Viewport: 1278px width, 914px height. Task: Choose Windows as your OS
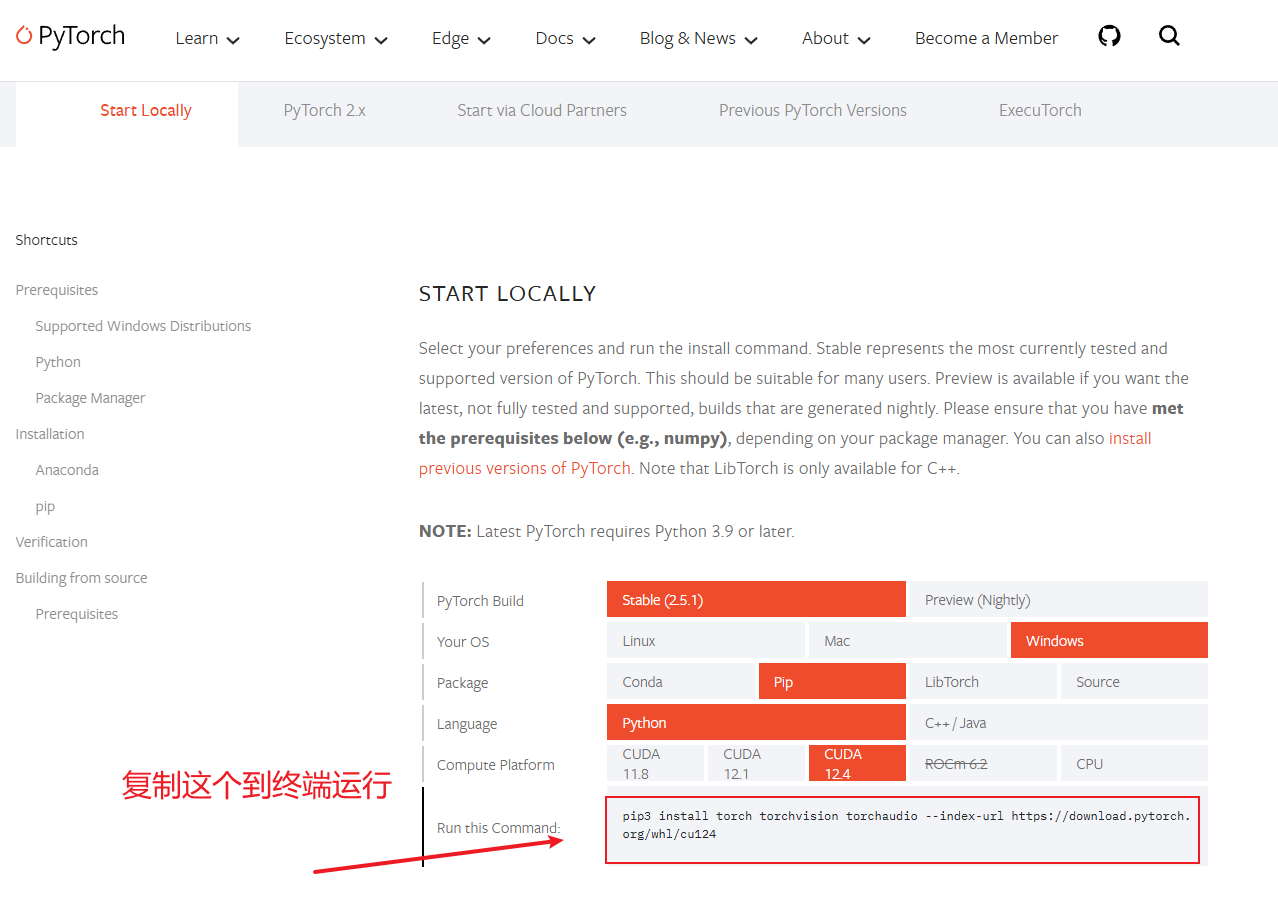[1109, 641]
